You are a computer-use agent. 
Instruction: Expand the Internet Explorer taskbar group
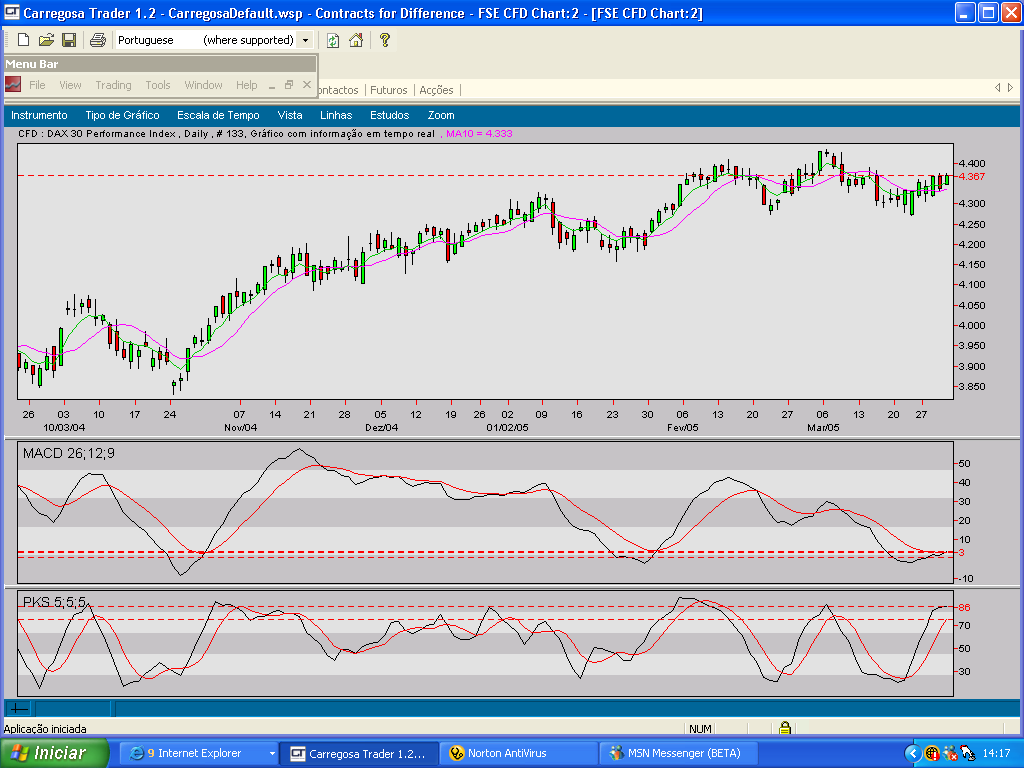pyautogui.click(x=272, y=753)
